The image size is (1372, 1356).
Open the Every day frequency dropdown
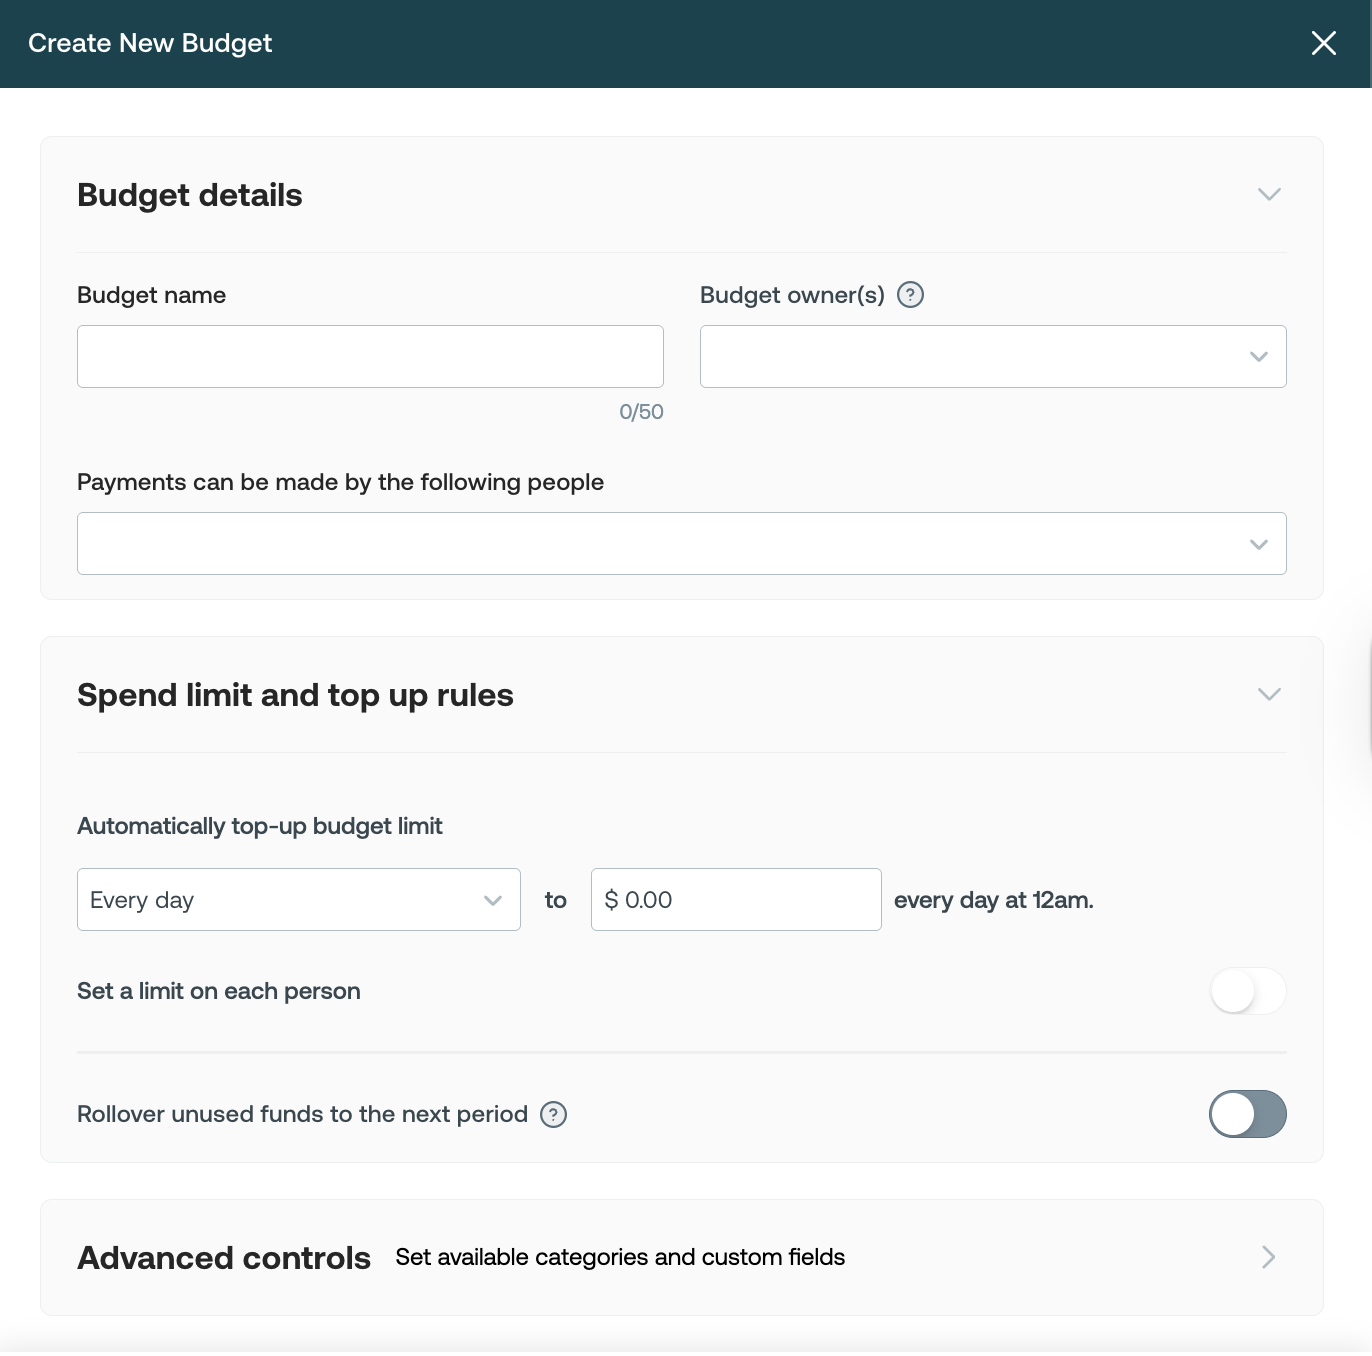(x=298, y=900)
